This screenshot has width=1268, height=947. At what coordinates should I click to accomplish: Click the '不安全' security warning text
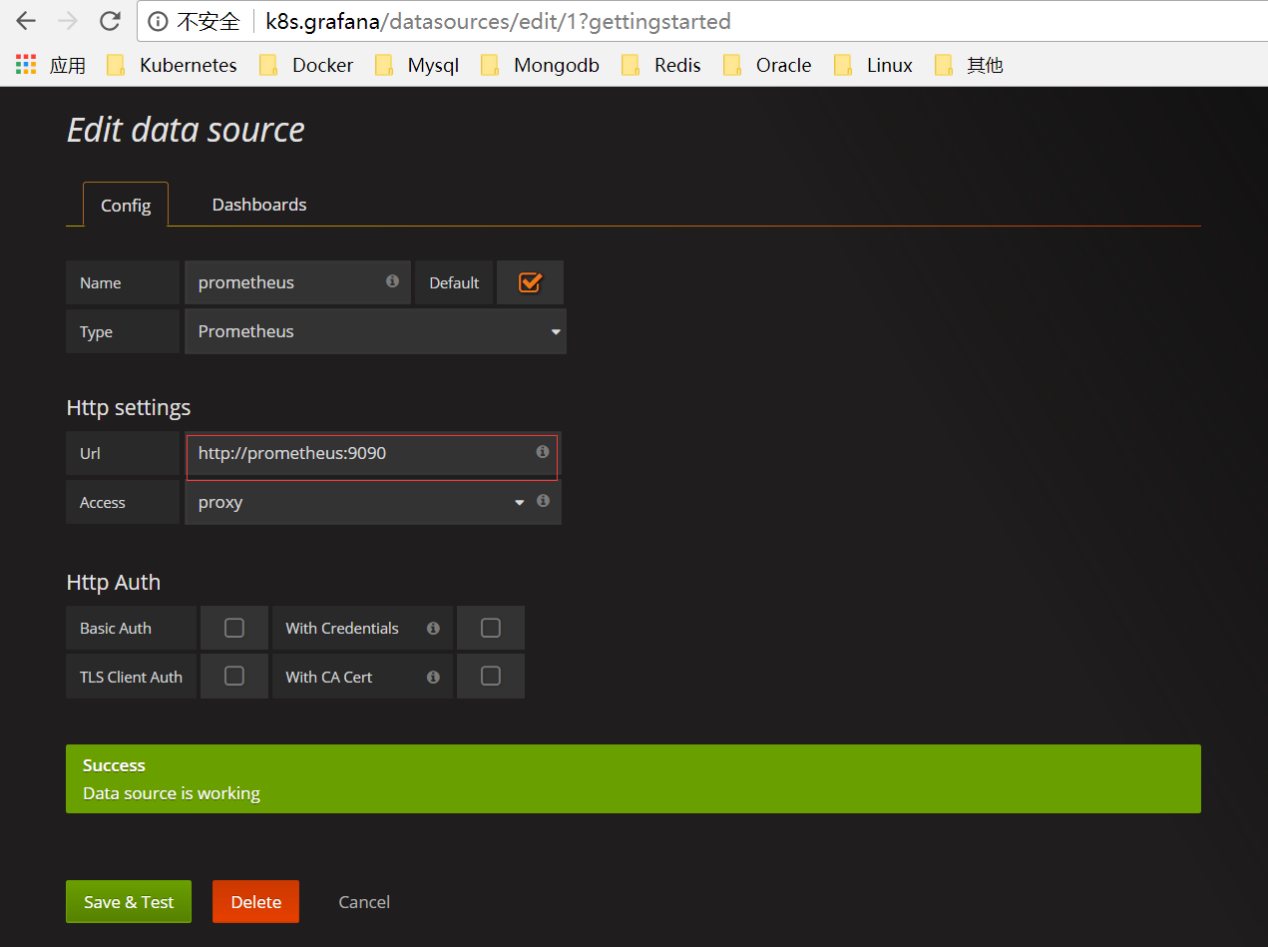pyautogui.click(x=209, y=21)
